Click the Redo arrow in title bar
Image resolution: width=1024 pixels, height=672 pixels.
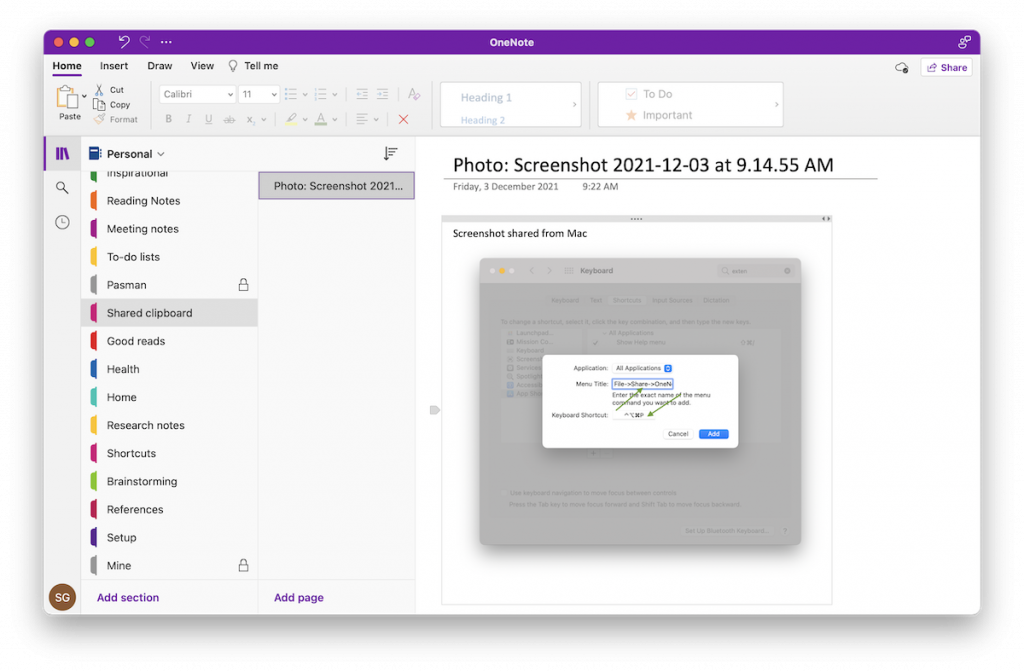(x=145, y=42)
